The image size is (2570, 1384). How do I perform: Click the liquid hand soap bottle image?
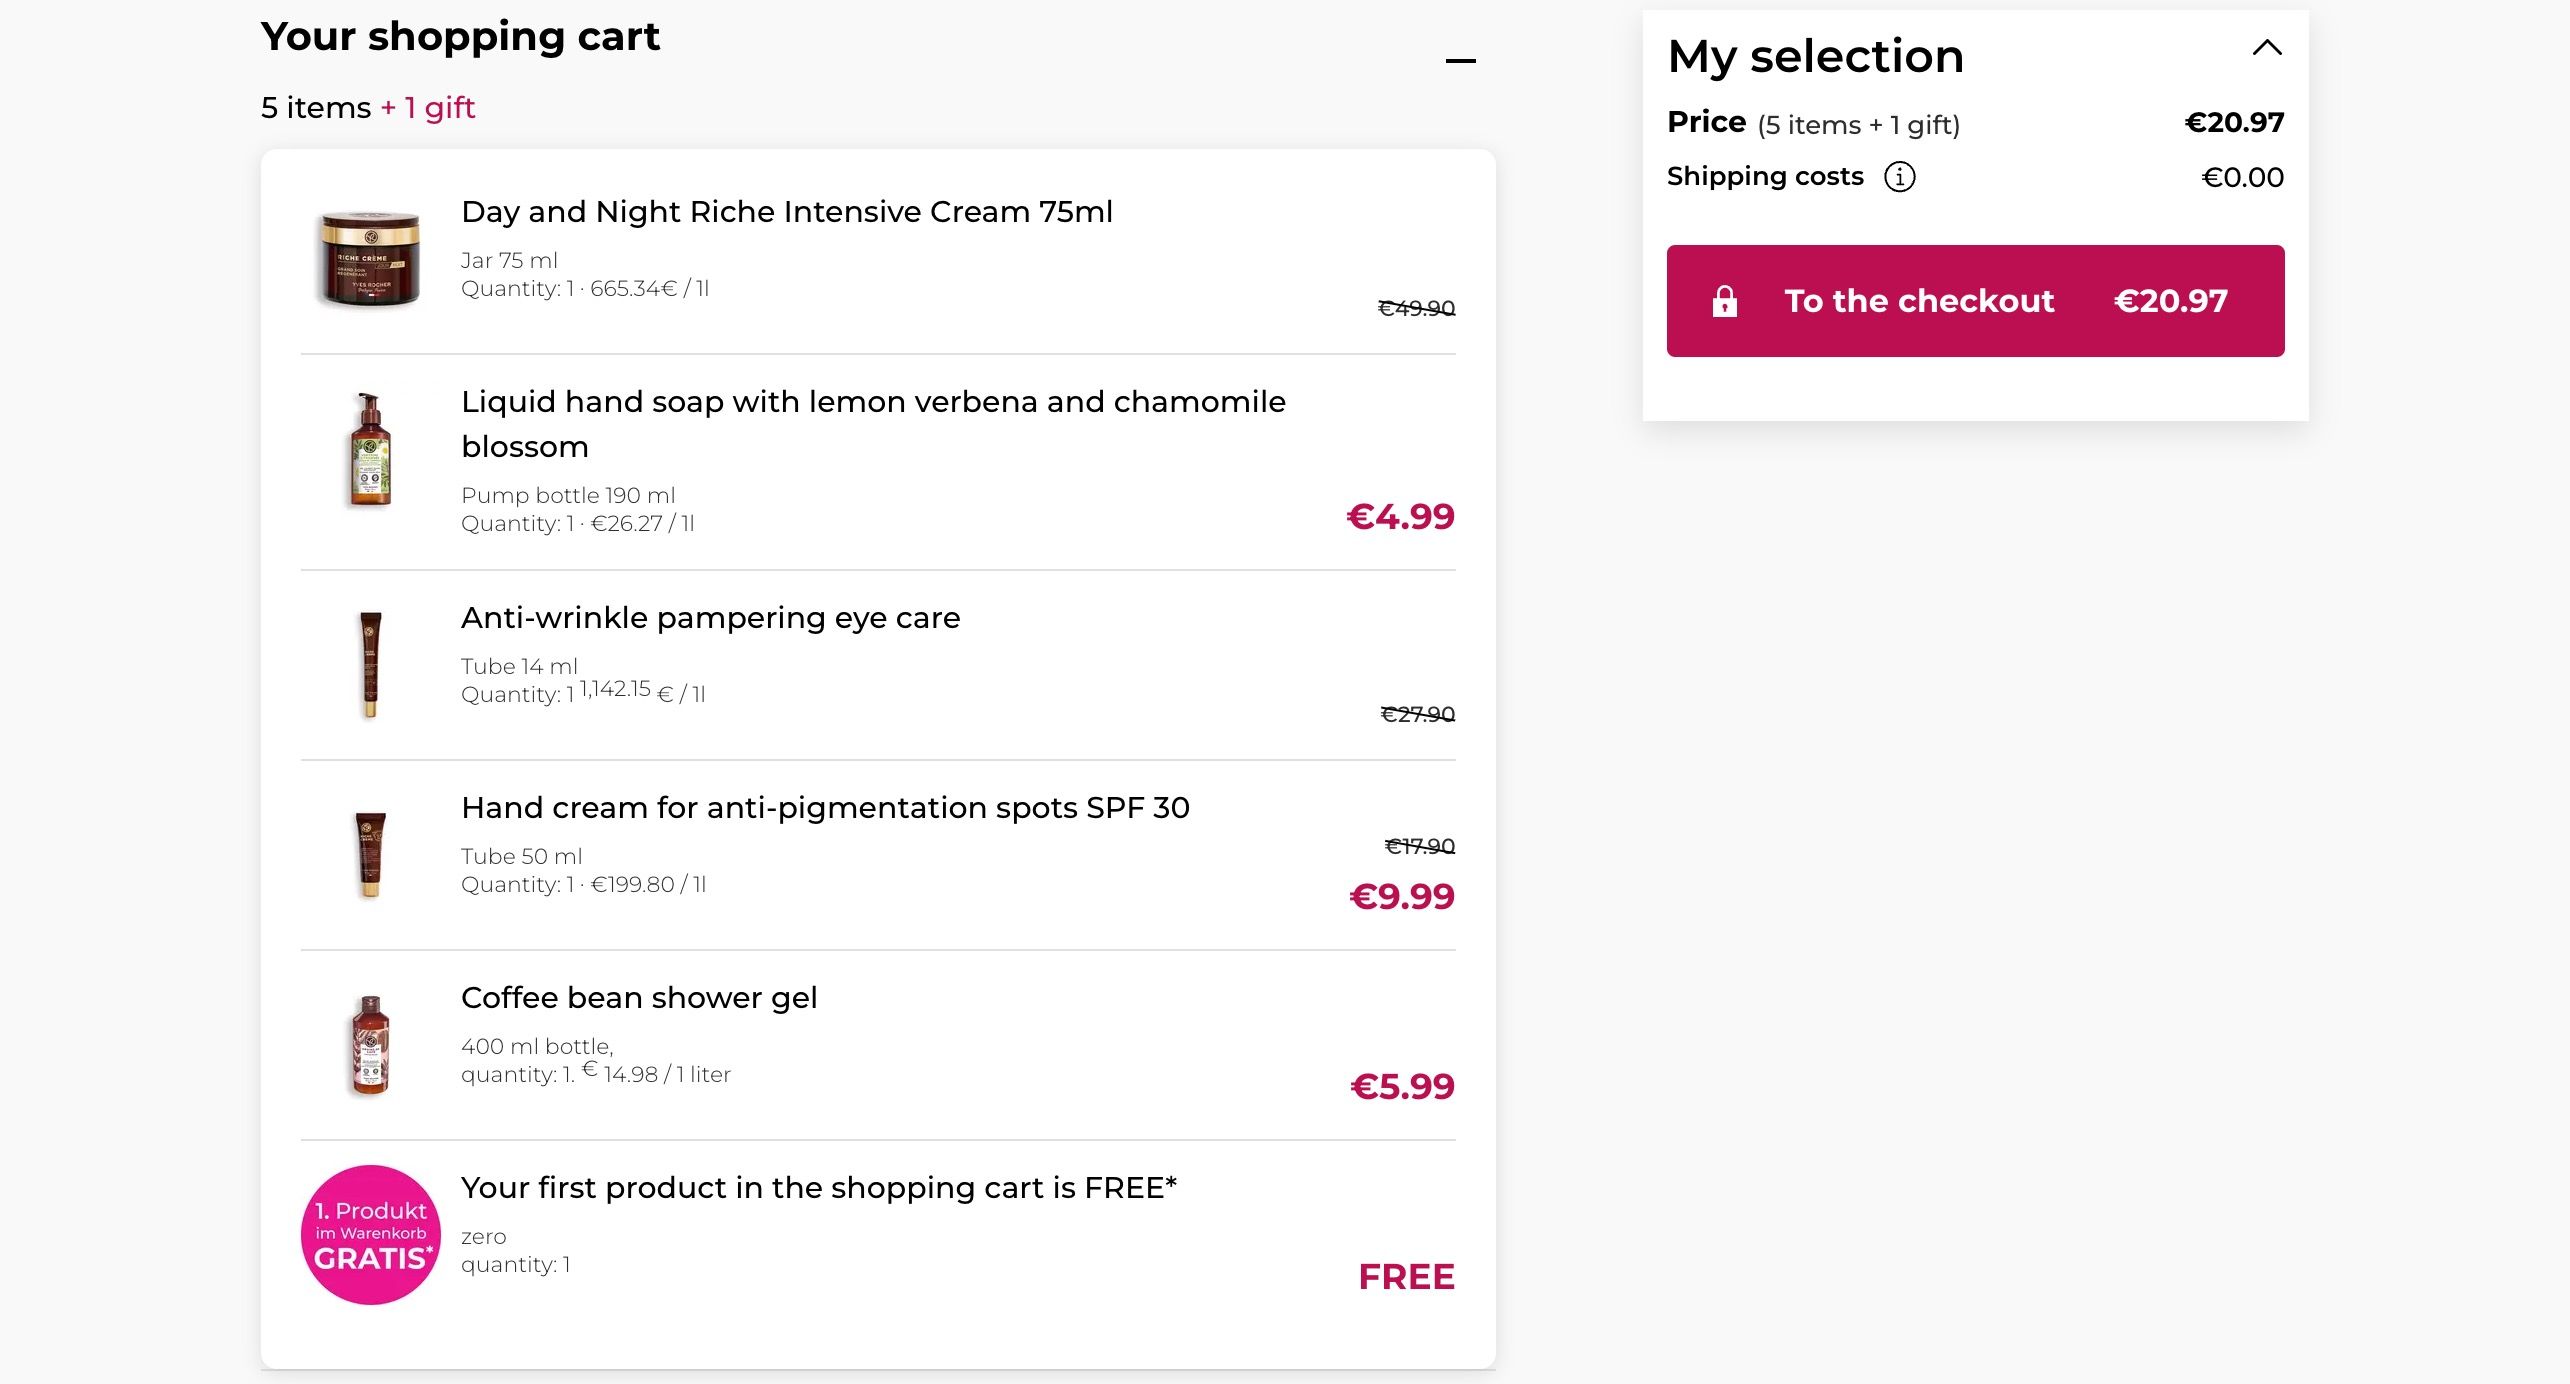tap(369, 450)
